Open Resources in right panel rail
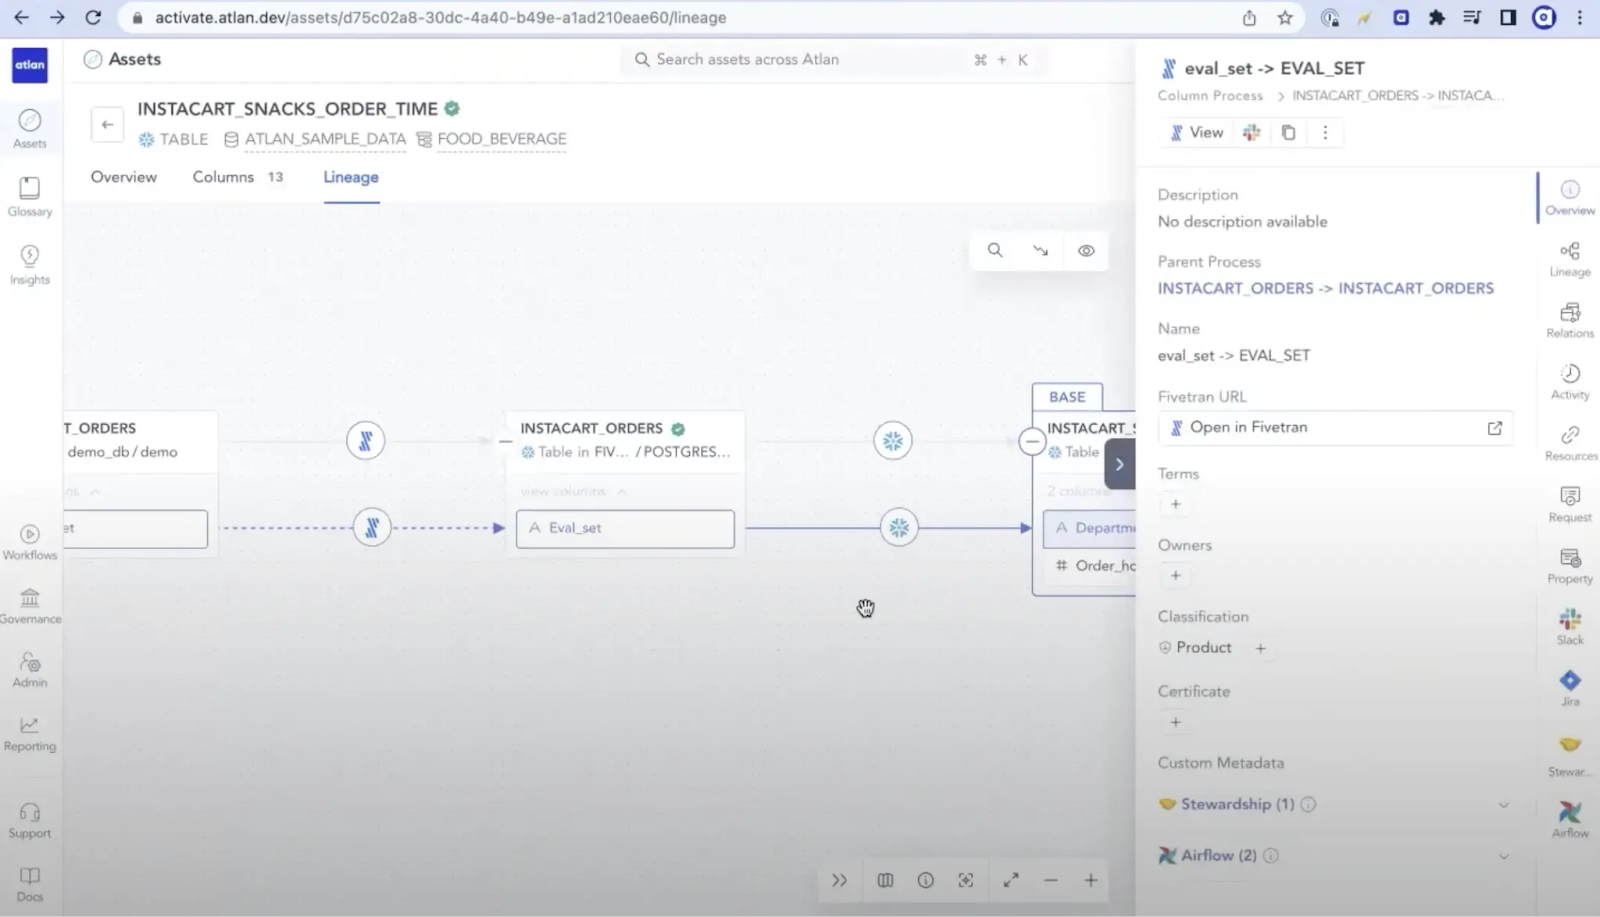The image size is (1600, 917). click(1570, 443)
